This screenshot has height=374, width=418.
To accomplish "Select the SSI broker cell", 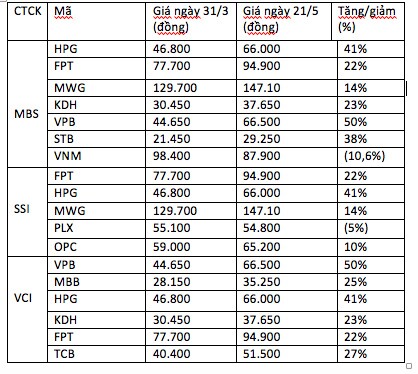I will point(27,212).
